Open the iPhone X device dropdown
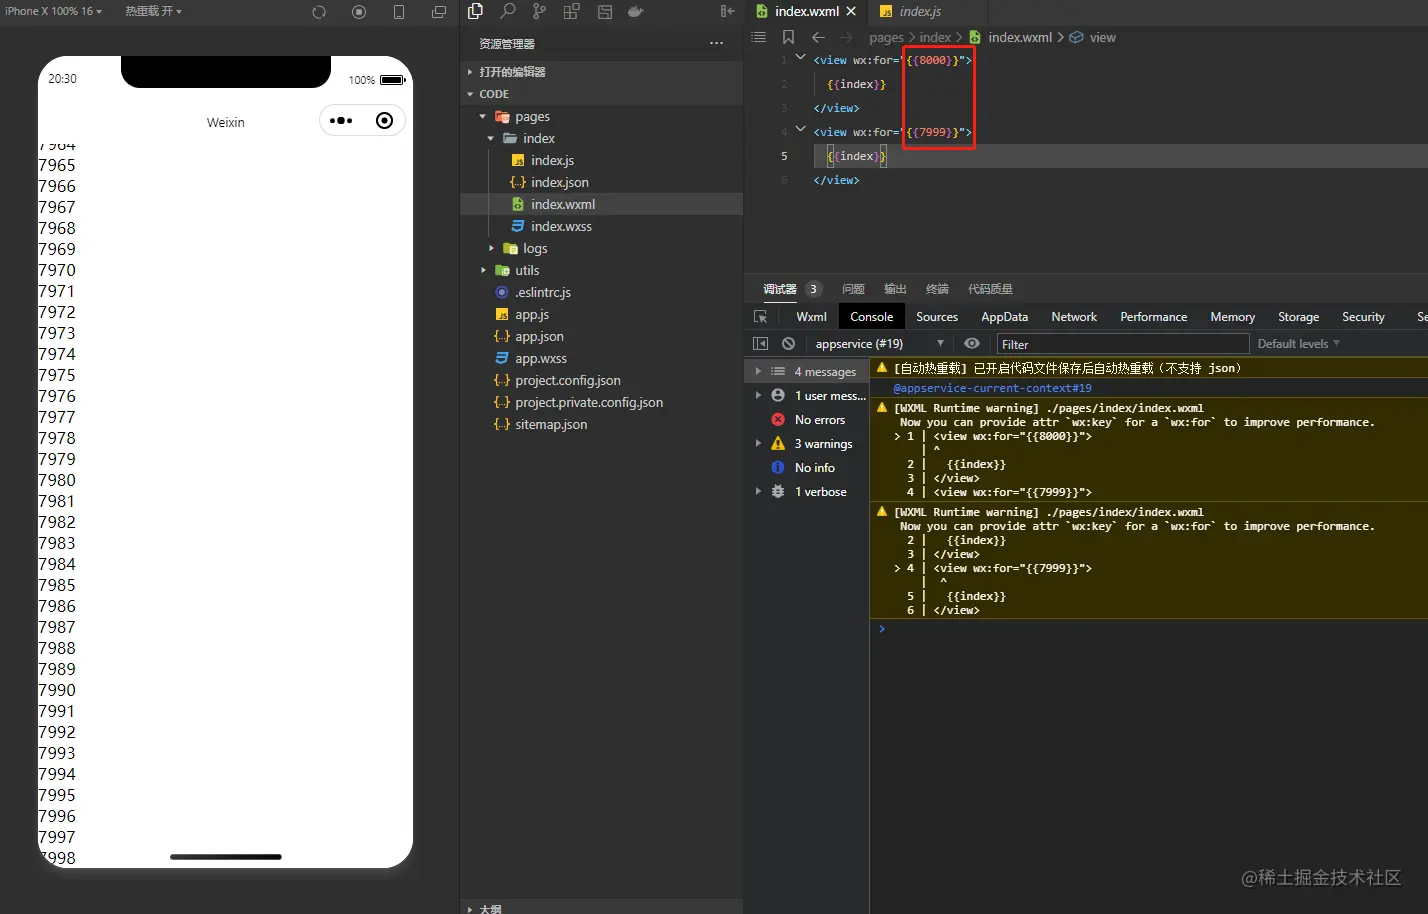The width and height of the screenshot is (1428, 914). click(53, 11)
